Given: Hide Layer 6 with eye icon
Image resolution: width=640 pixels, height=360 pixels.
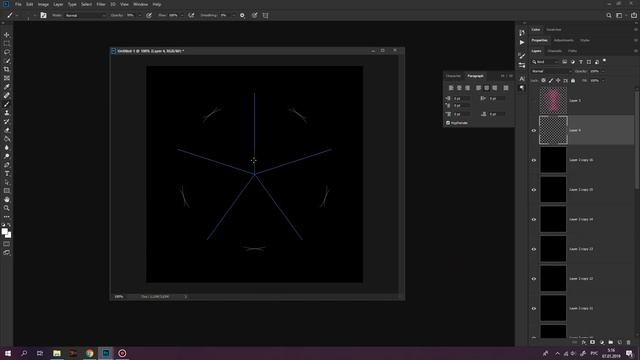Looking at the screenshot, I should tap(533, 130).
